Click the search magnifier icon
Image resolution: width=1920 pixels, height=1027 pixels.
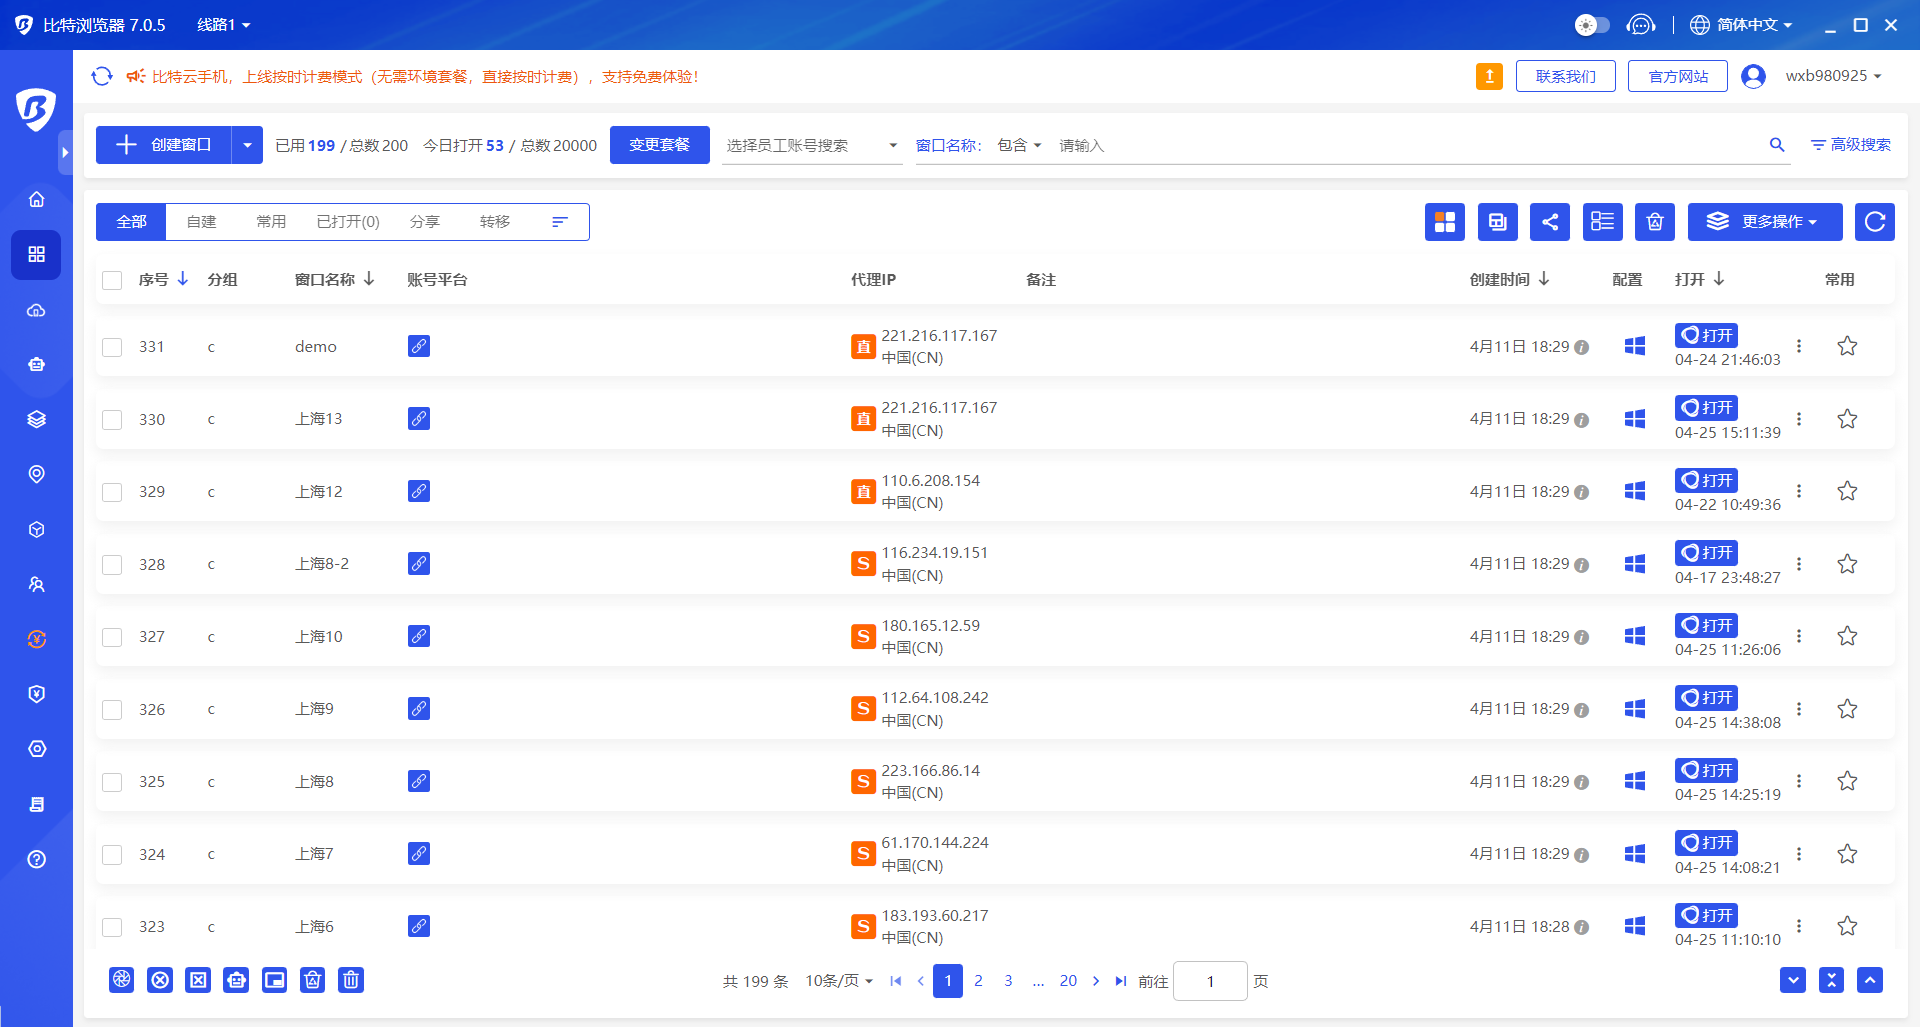[1776, 145]
